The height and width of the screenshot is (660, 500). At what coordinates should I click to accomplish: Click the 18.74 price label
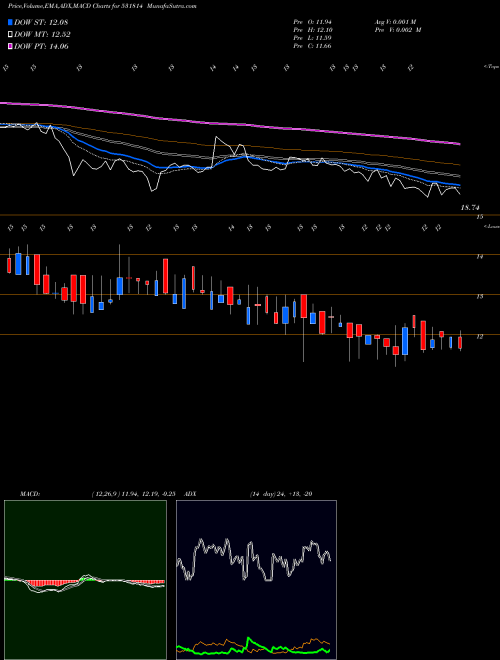[x=471, y=208]
